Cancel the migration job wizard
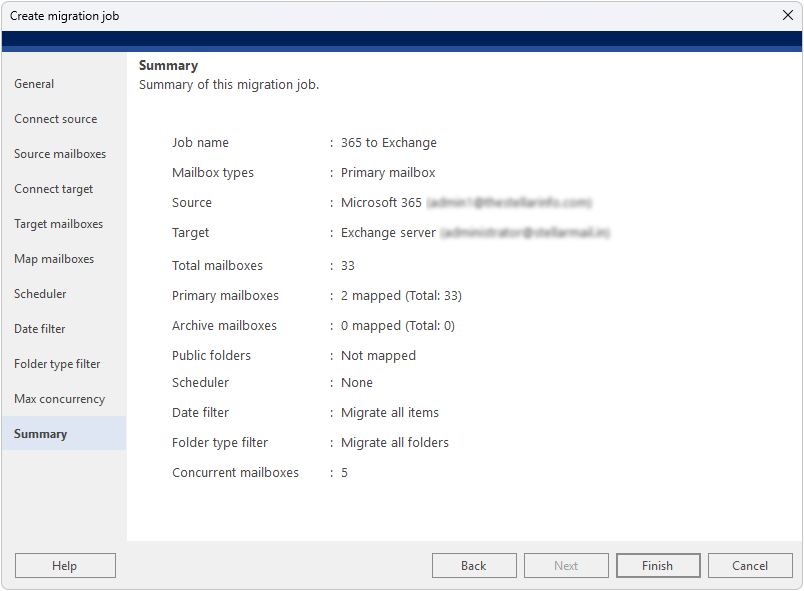This screenshot has width=804, height=591. (750, 565)
